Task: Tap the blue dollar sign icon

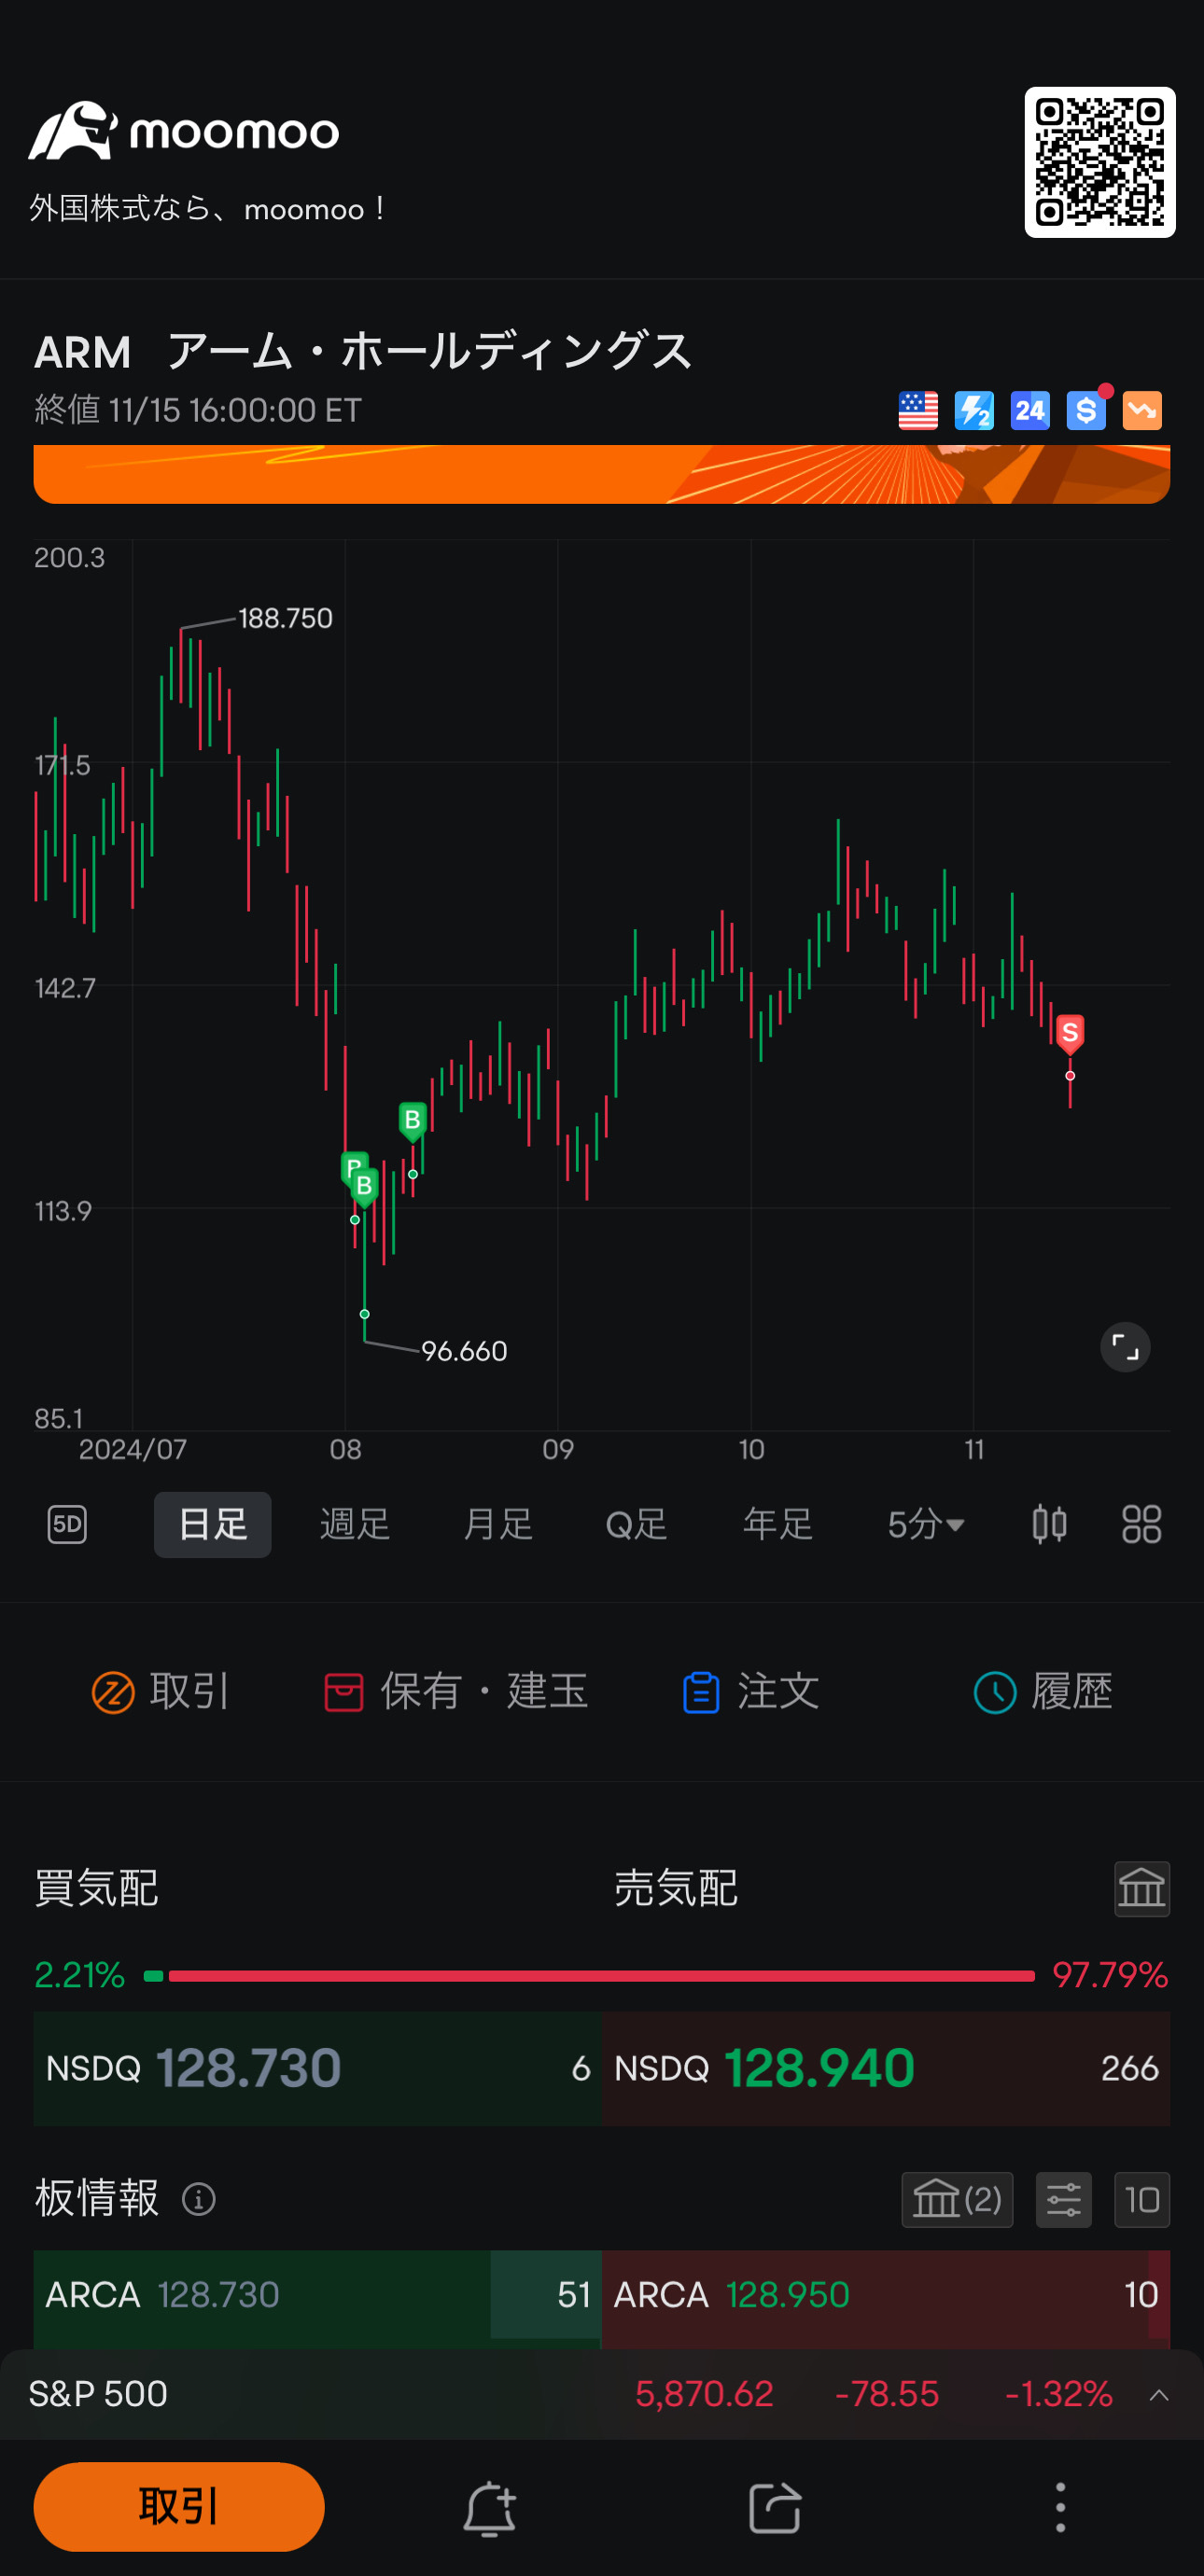Action: click(1086, 410)
